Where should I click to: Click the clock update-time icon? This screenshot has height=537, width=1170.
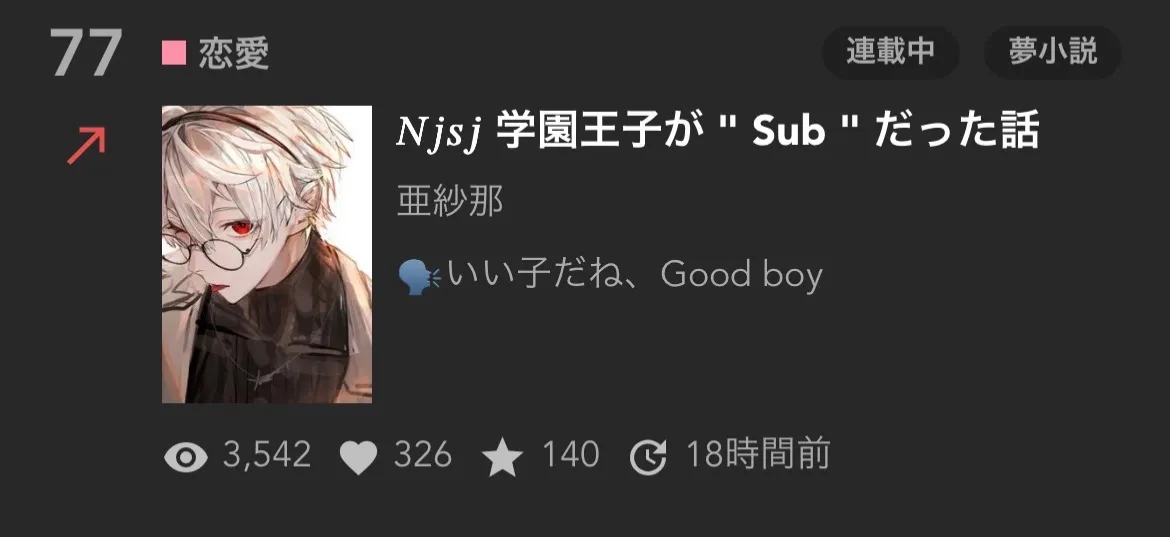pyautogui.click(x=648, y=457)
